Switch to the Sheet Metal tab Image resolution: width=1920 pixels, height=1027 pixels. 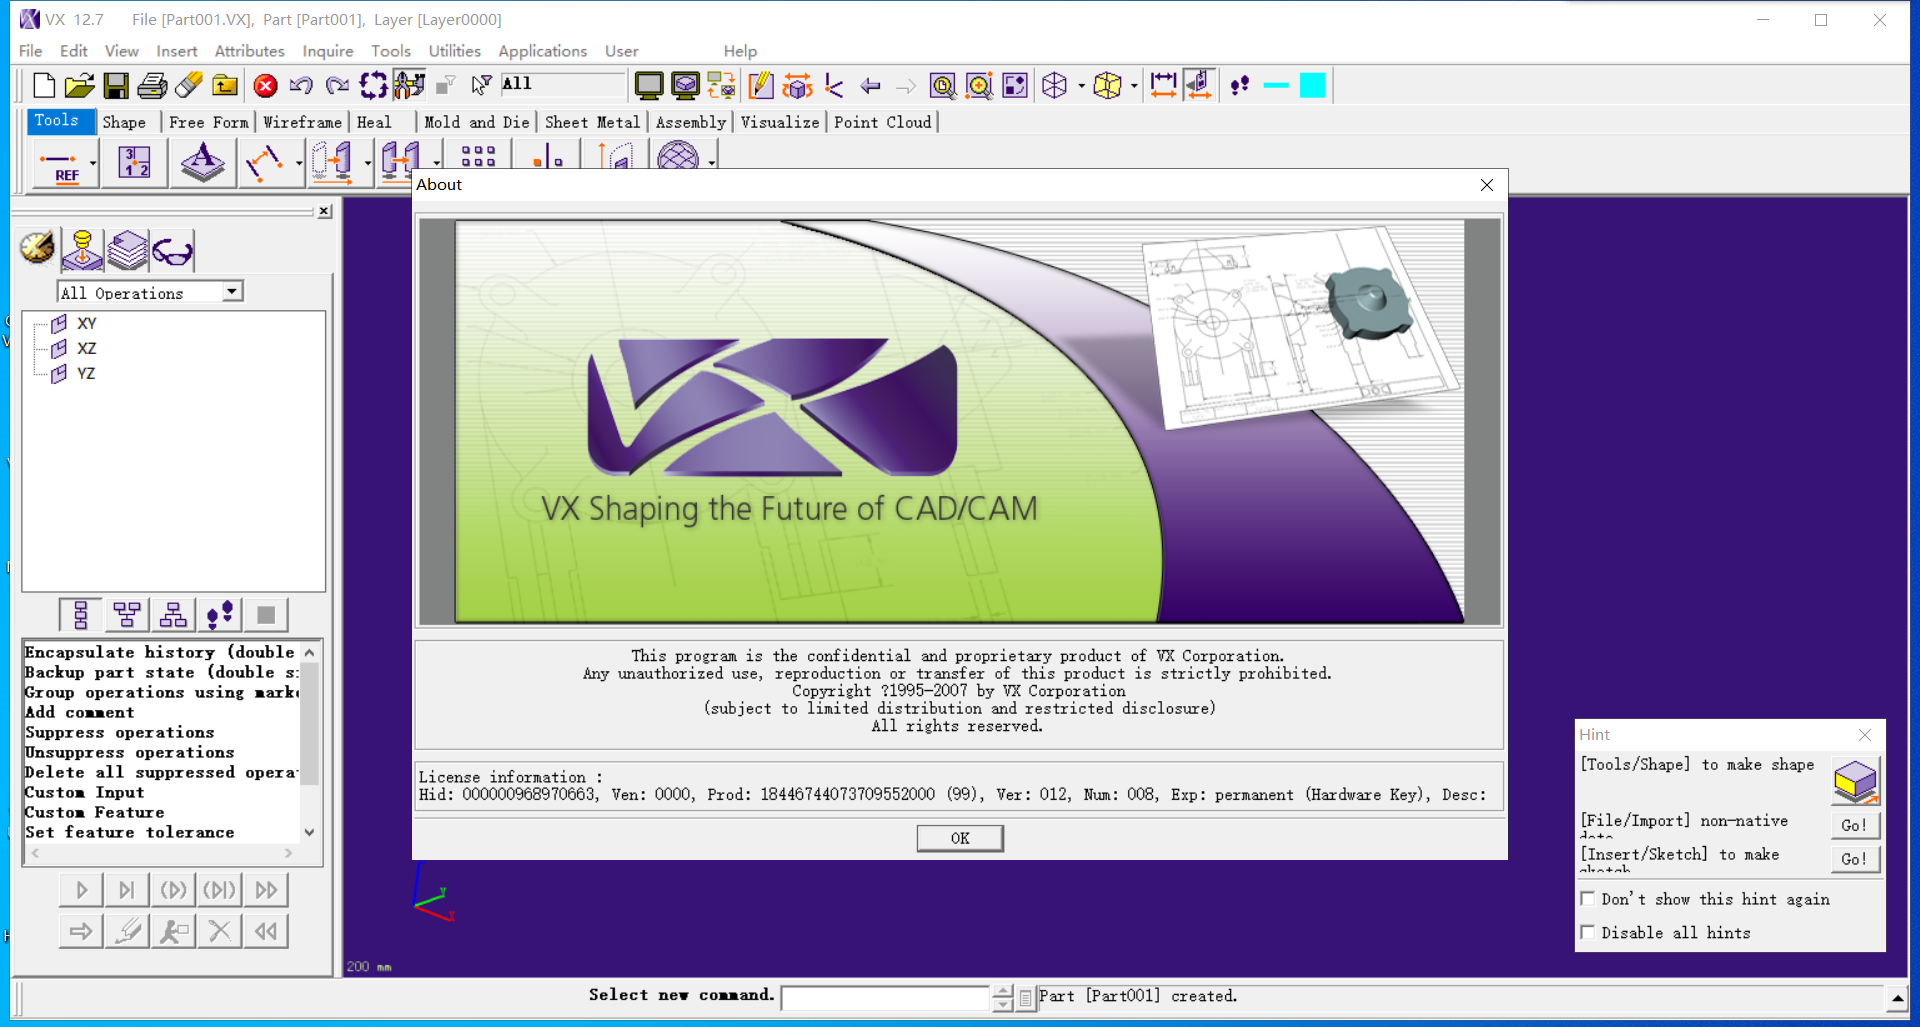(x=591, y=122)
